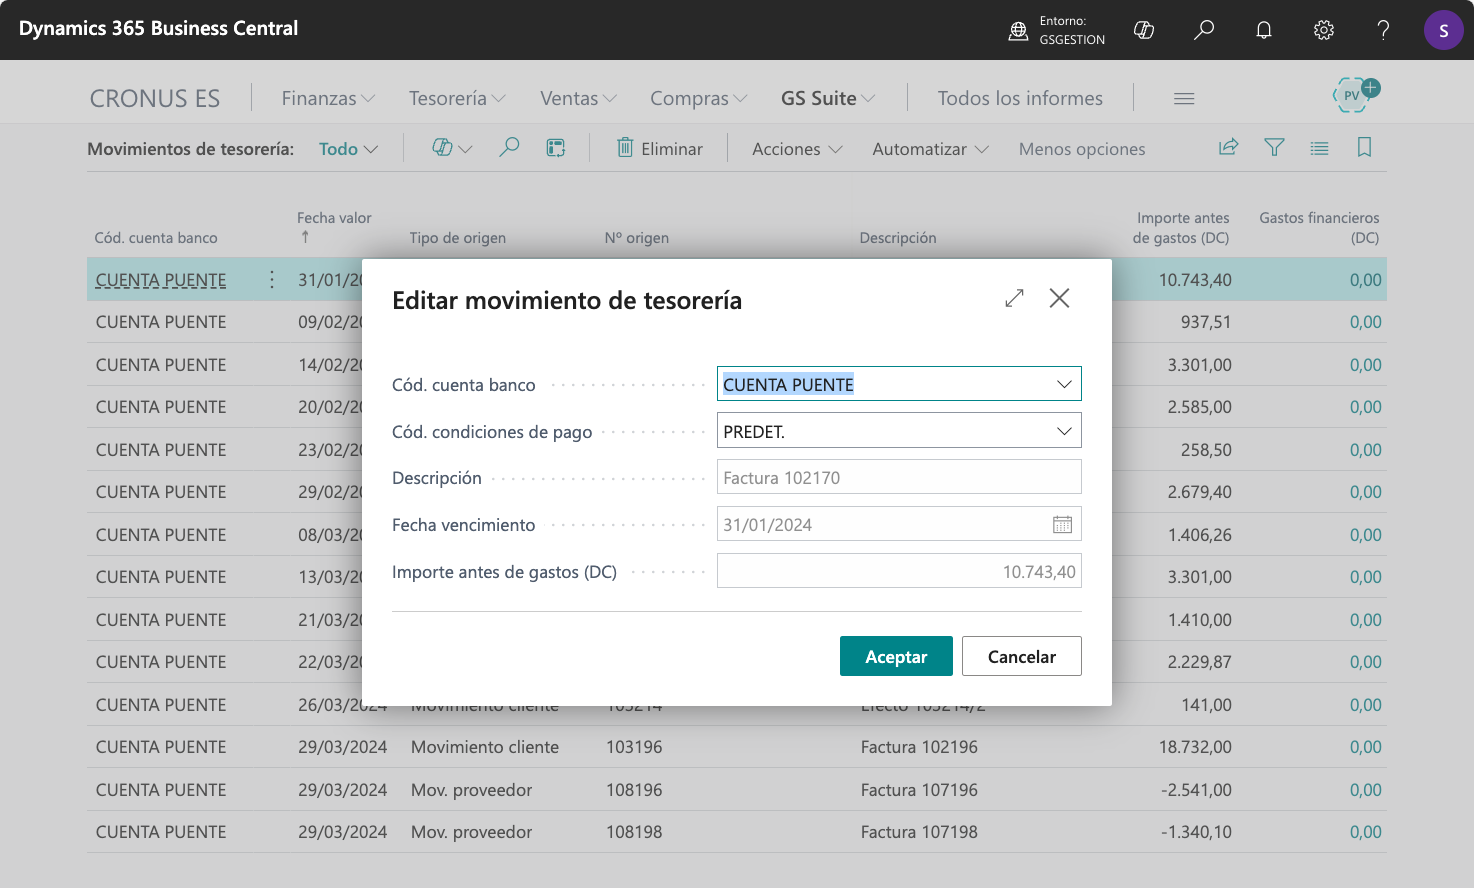The width and height of the screenshot is (1474, 888).
Task: Open the Cód. cuenta banco dropdown
Action: point(1063,383)
